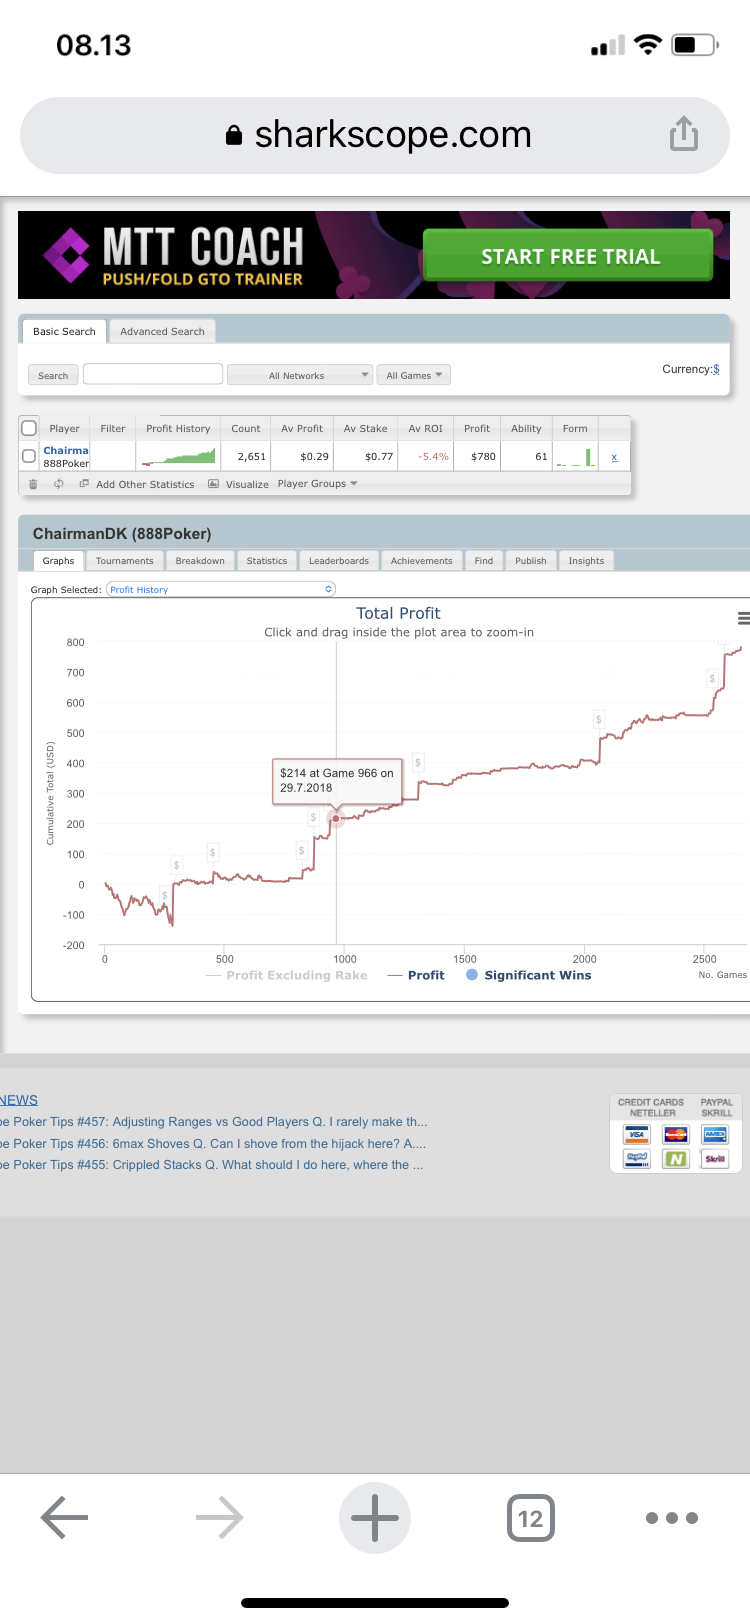
Task: Toggle Profit legend series
Action: 416,975
